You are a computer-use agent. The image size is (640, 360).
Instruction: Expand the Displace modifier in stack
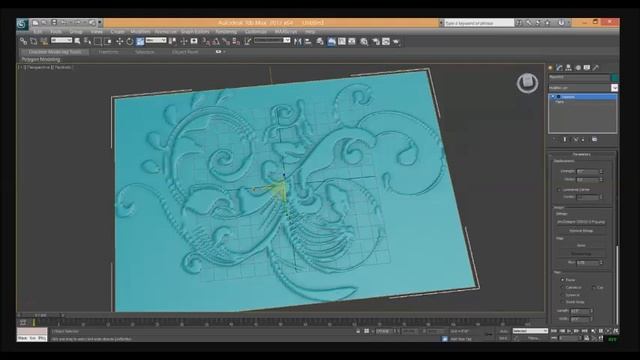553,97
